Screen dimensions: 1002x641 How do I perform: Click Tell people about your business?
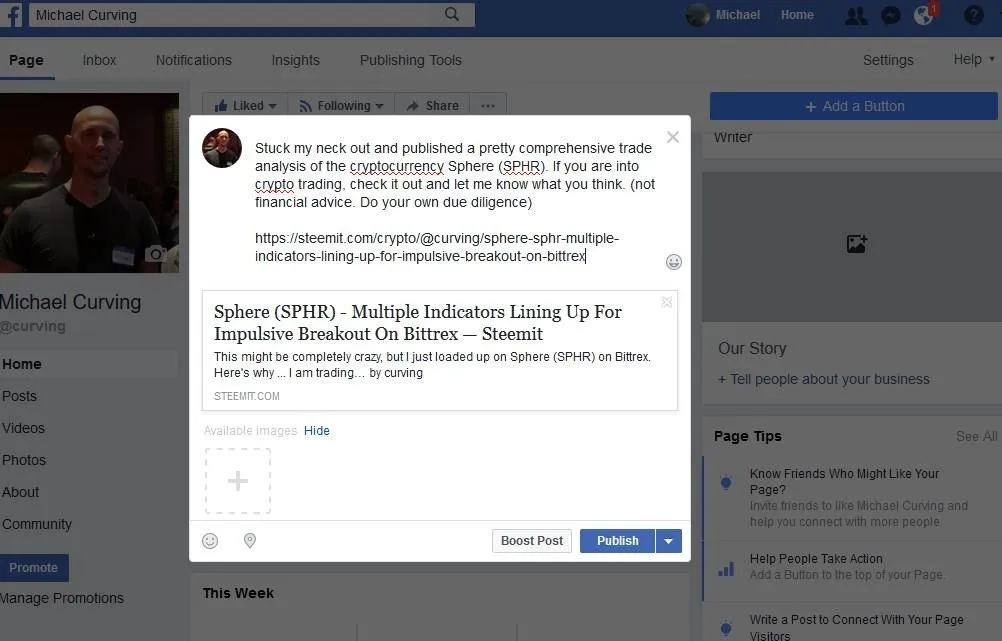pos(824,379)
